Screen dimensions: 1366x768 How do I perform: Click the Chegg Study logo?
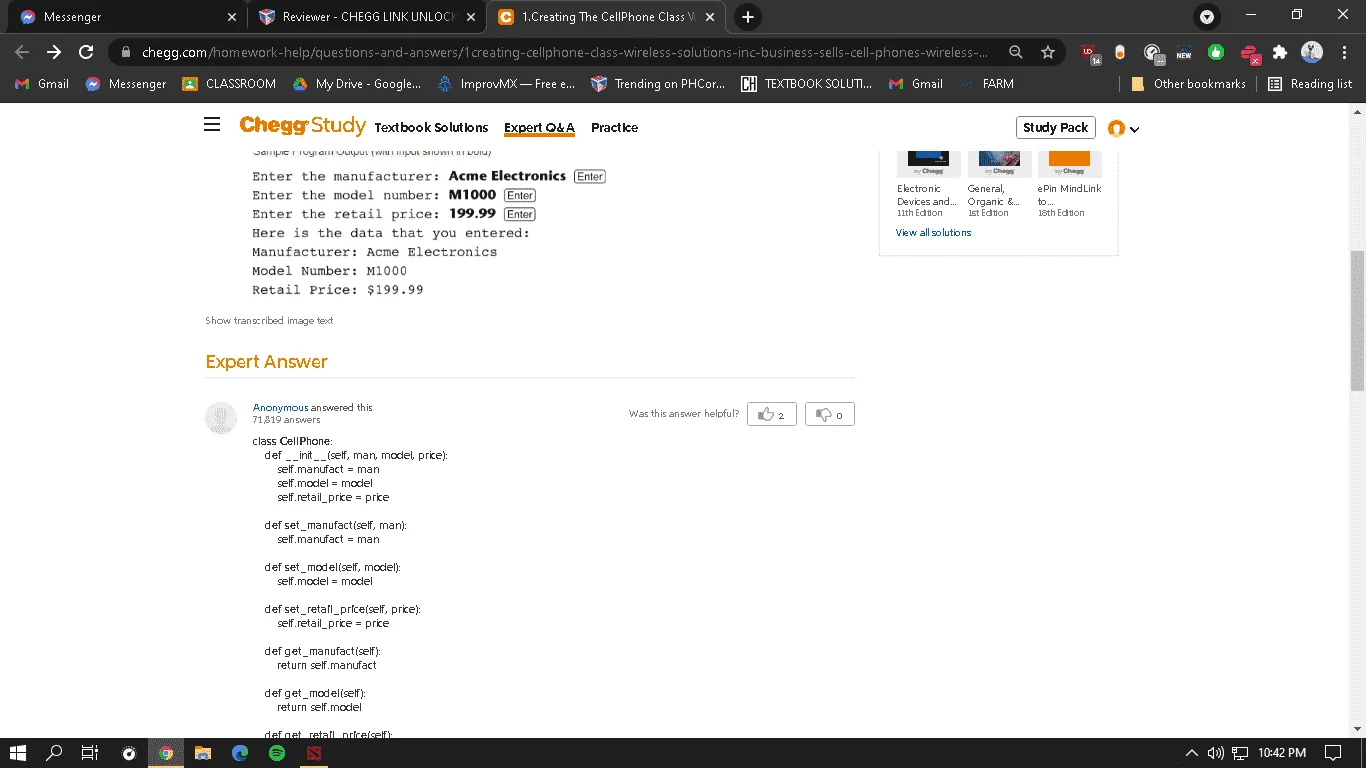pos(302,125)
